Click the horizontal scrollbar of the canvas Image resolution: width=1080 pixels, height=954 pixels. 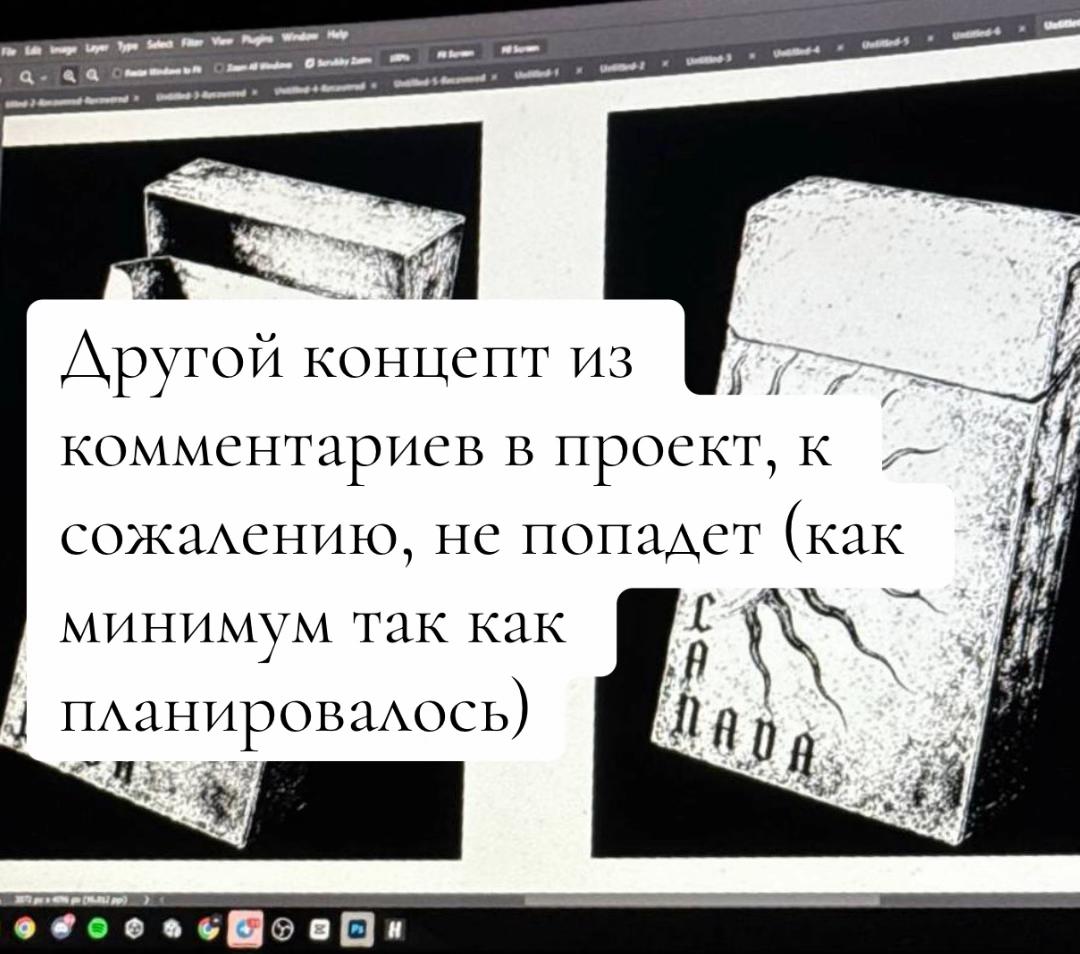702,900
